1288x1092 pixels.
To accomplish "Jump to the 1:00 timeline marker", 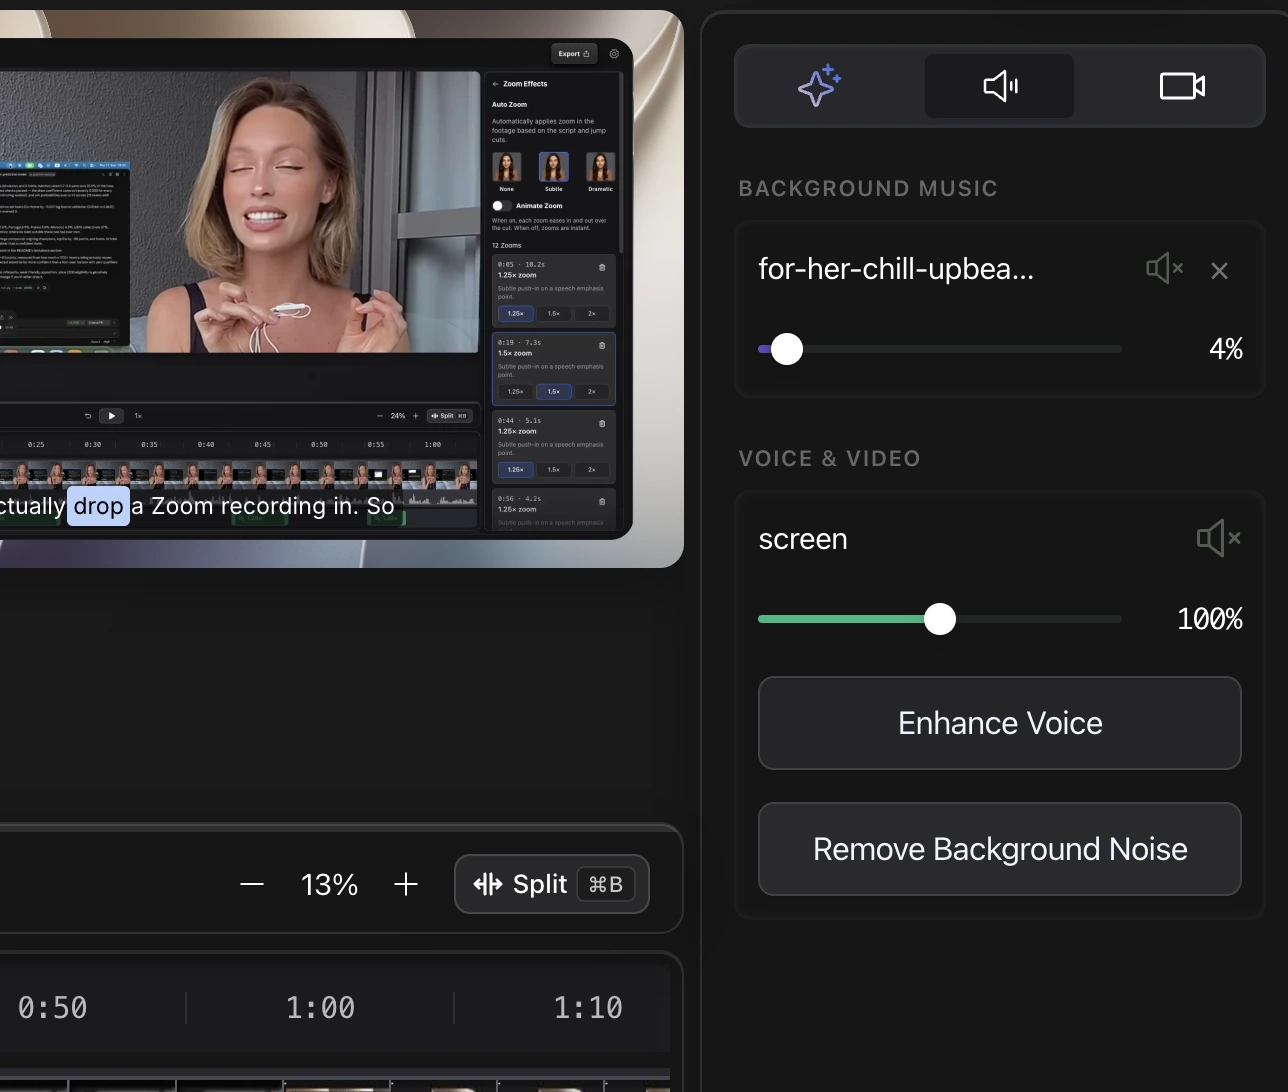I will (x=320, y=1007).
